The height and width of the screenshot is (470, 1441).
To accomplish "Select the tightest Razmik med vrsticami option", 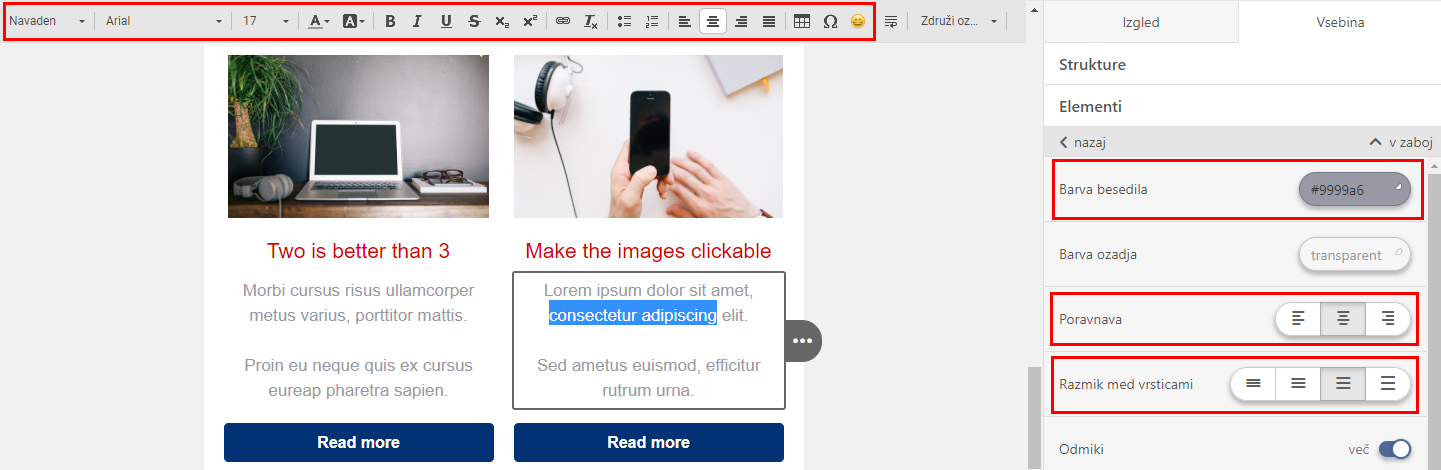I will [x=1253, y=383].
